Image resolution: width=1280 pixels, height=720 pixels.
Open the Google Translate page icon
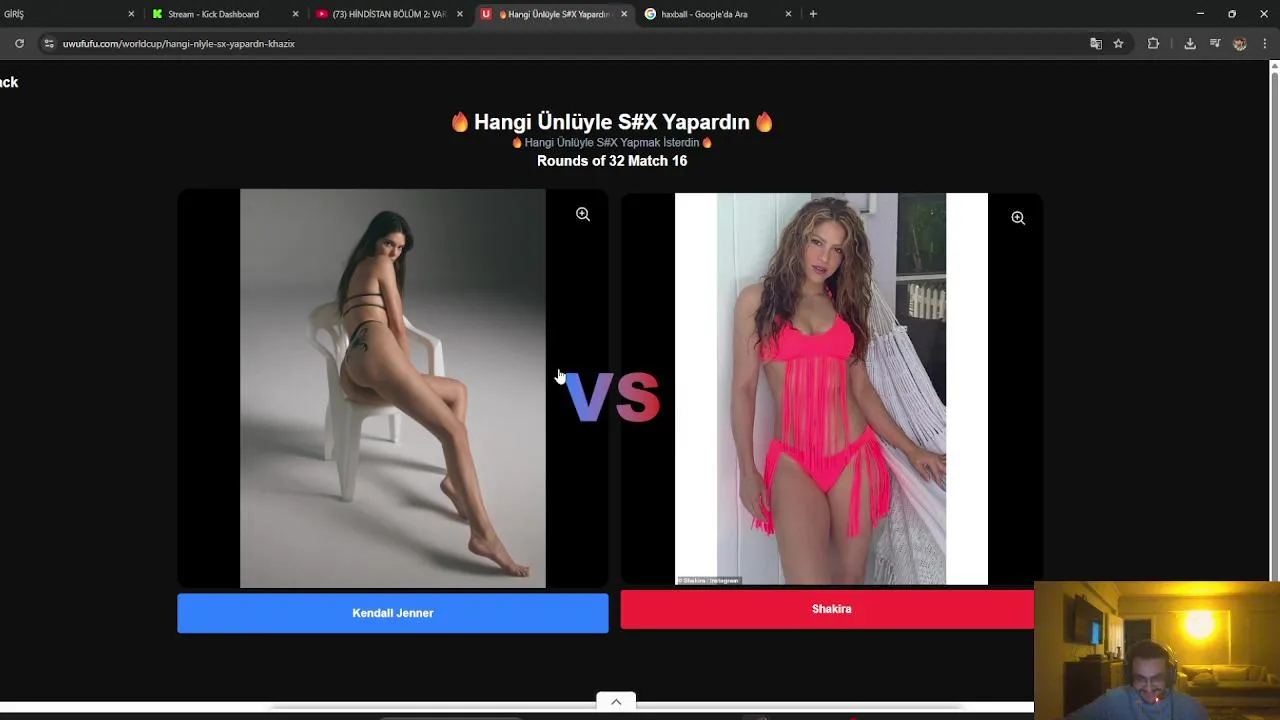point(1096,44)
